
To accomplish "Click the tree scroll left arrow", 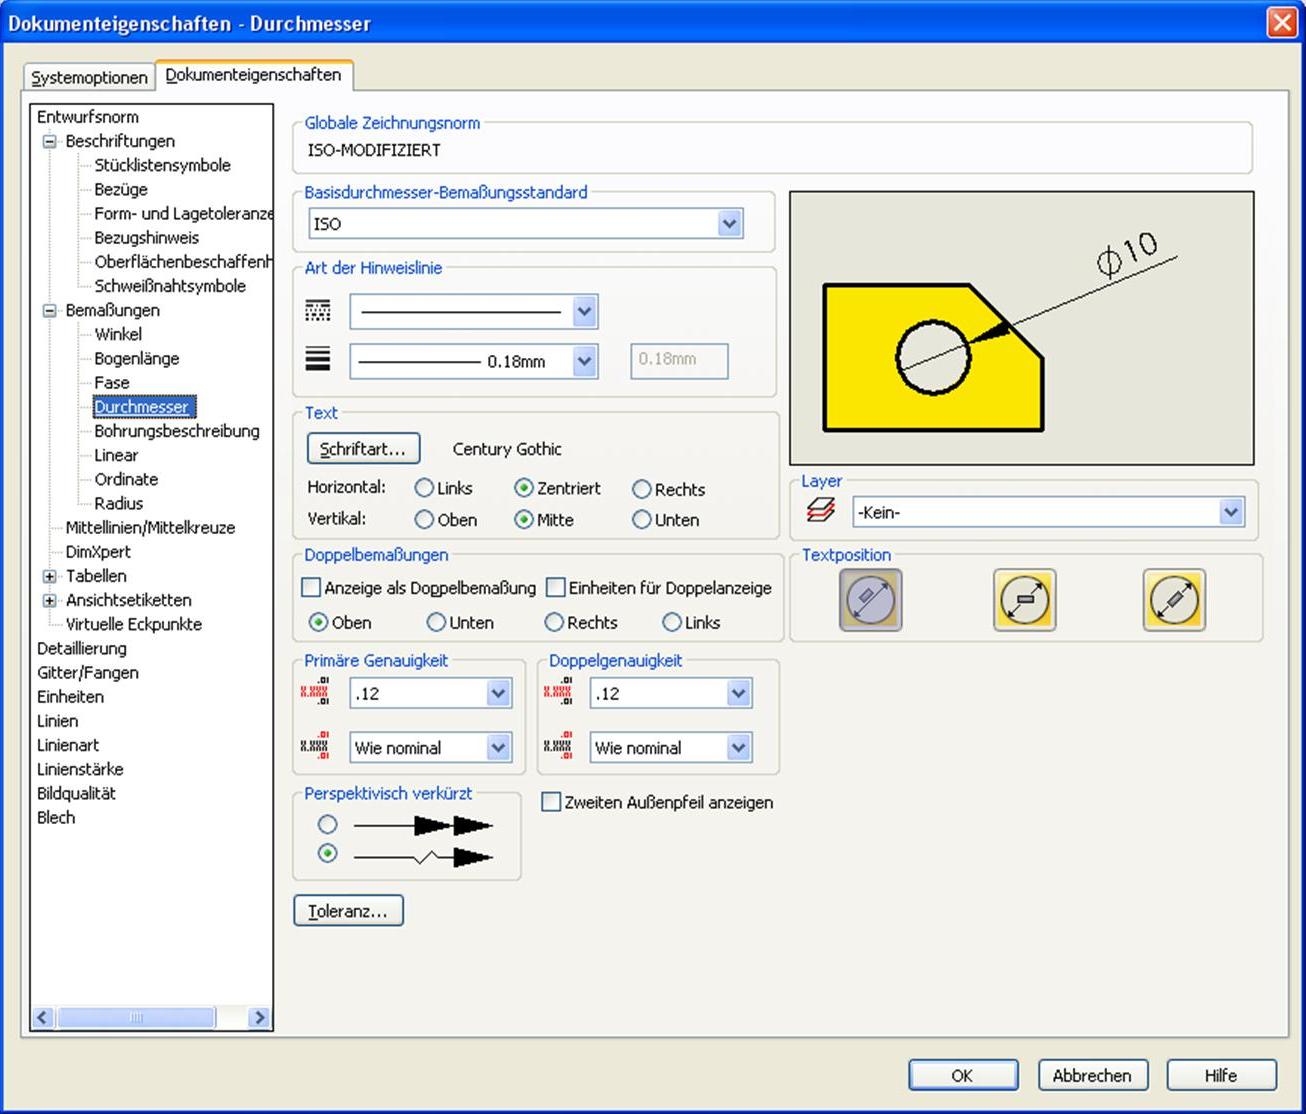I will coord(42,1018).
